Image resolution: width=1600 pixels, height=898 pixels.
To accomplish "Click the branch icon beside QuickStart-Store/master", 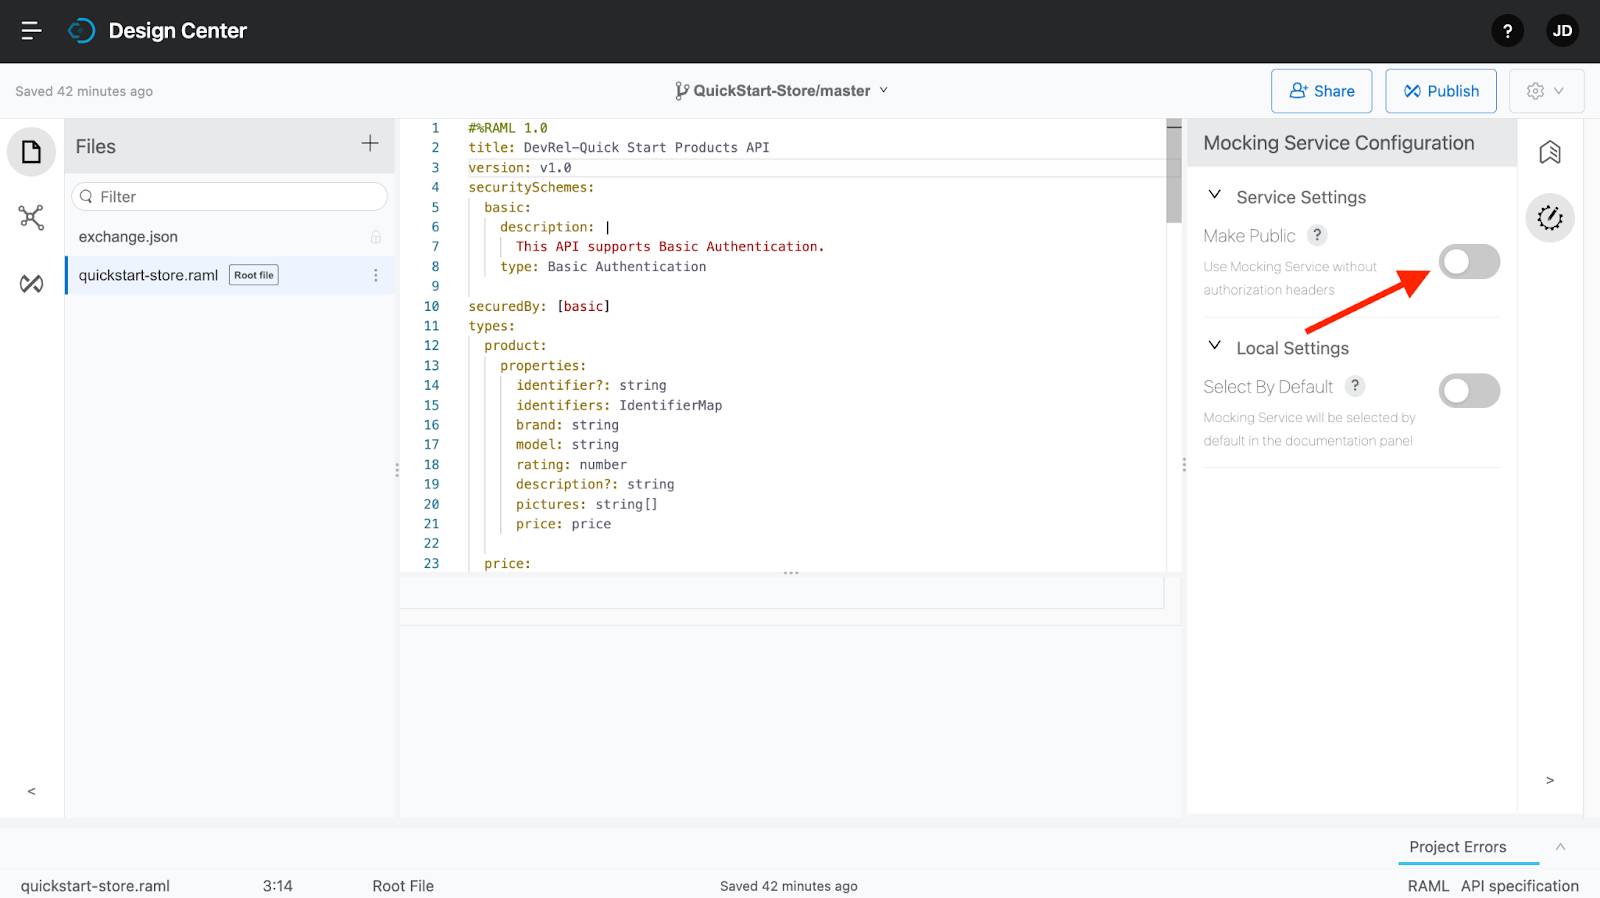I will (x=682, y=91).
